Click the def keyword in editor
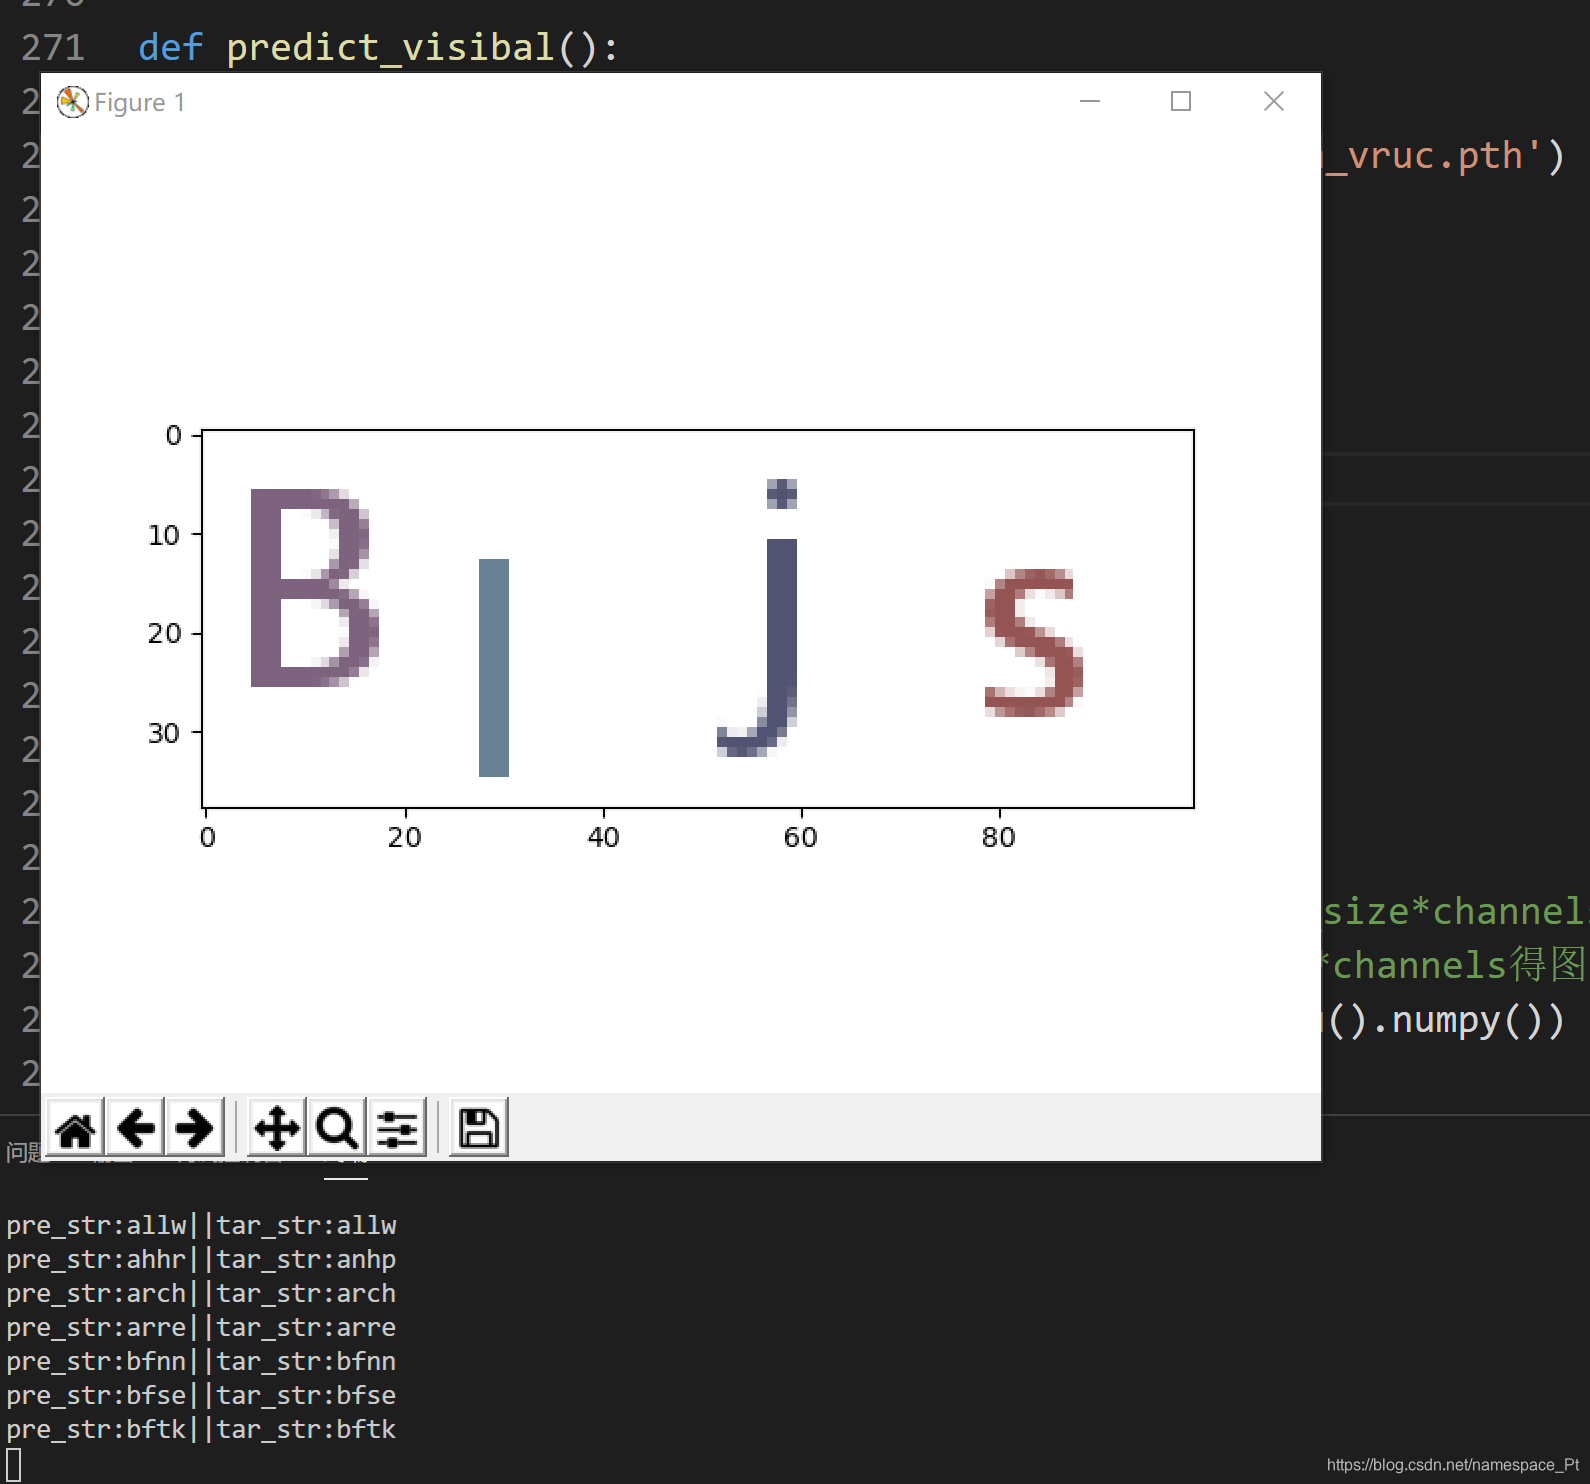The height and width of the screenshot is (1484, 1590). pos(170,47)
